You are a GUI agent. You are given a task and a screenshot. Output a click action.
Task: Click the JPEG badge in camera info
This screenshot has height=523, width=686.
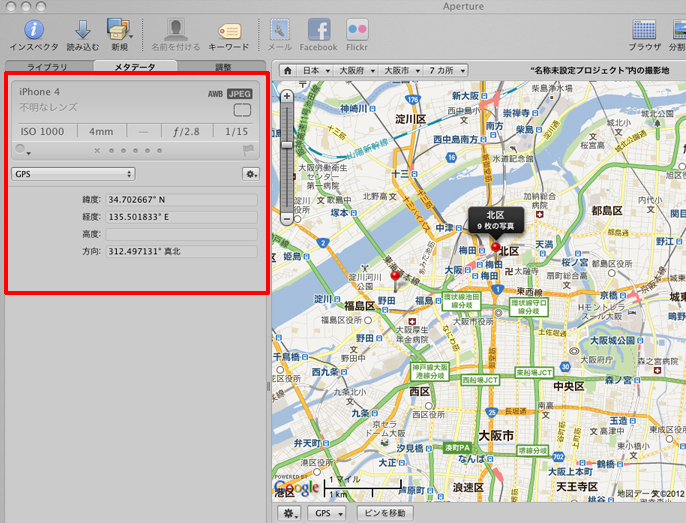240,94
